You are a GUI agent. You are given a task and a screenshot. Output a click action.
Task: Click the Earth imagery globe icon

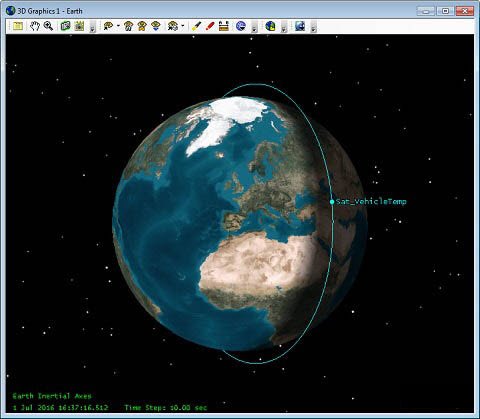click(x=300, y=26)
